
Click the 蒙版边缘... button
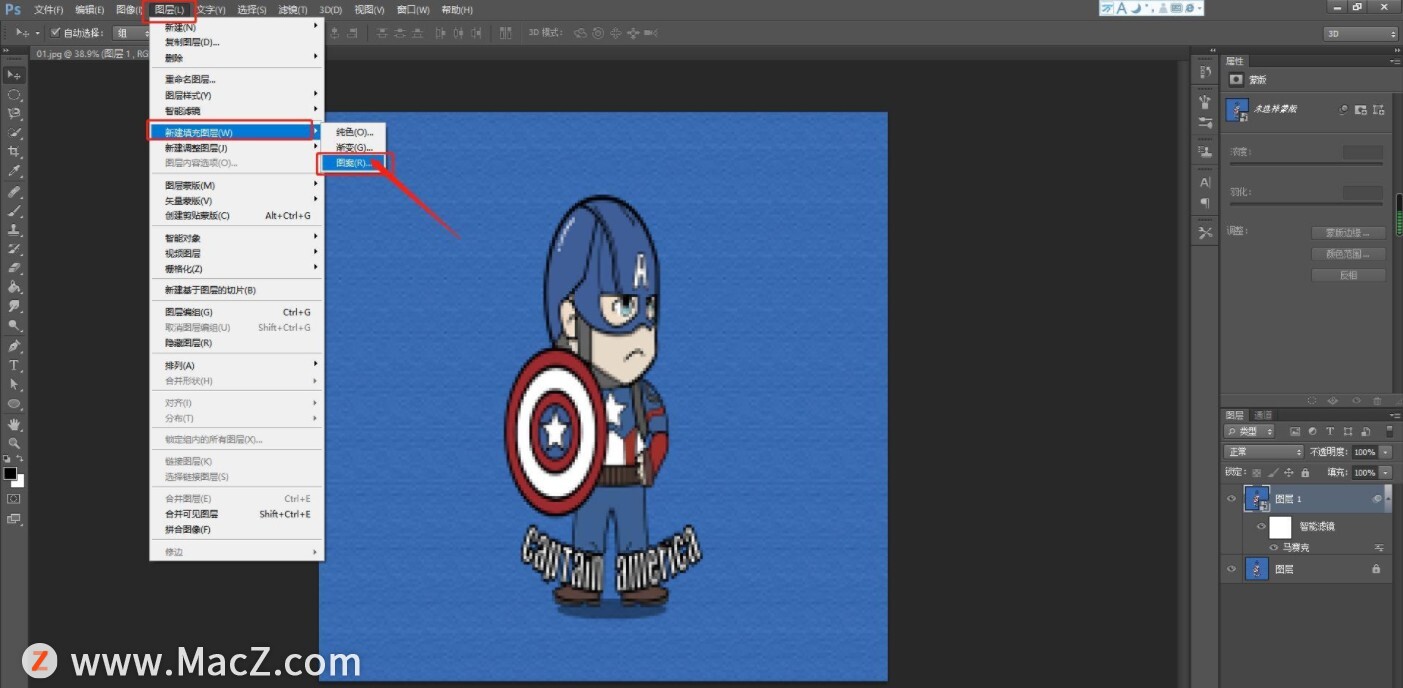click(x=1348, y=233)
